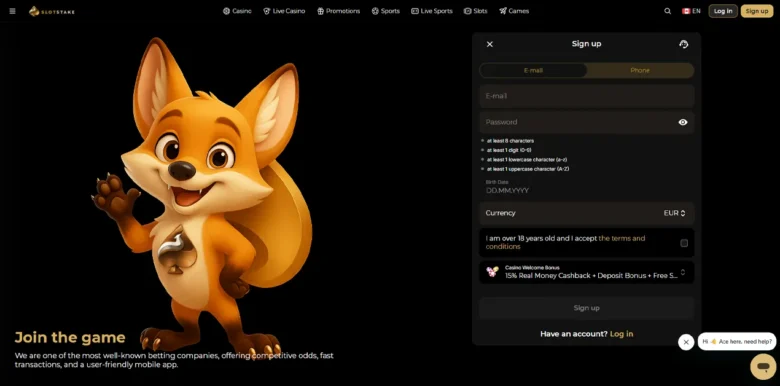The height and width of the screenshot is (386, 780).
Task: Click the Casino menu chip icon
Action: click(226, 11)
